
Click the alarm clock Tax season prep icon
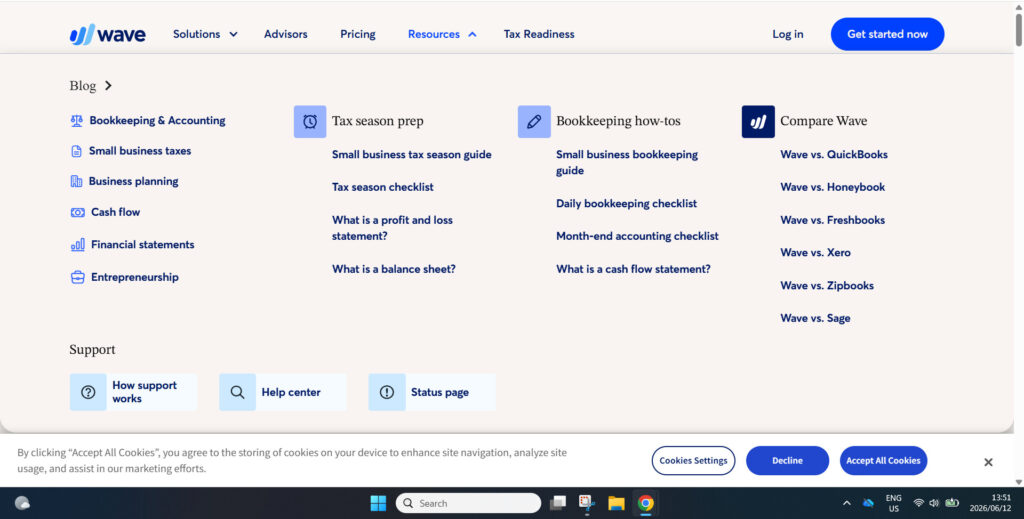310,121
